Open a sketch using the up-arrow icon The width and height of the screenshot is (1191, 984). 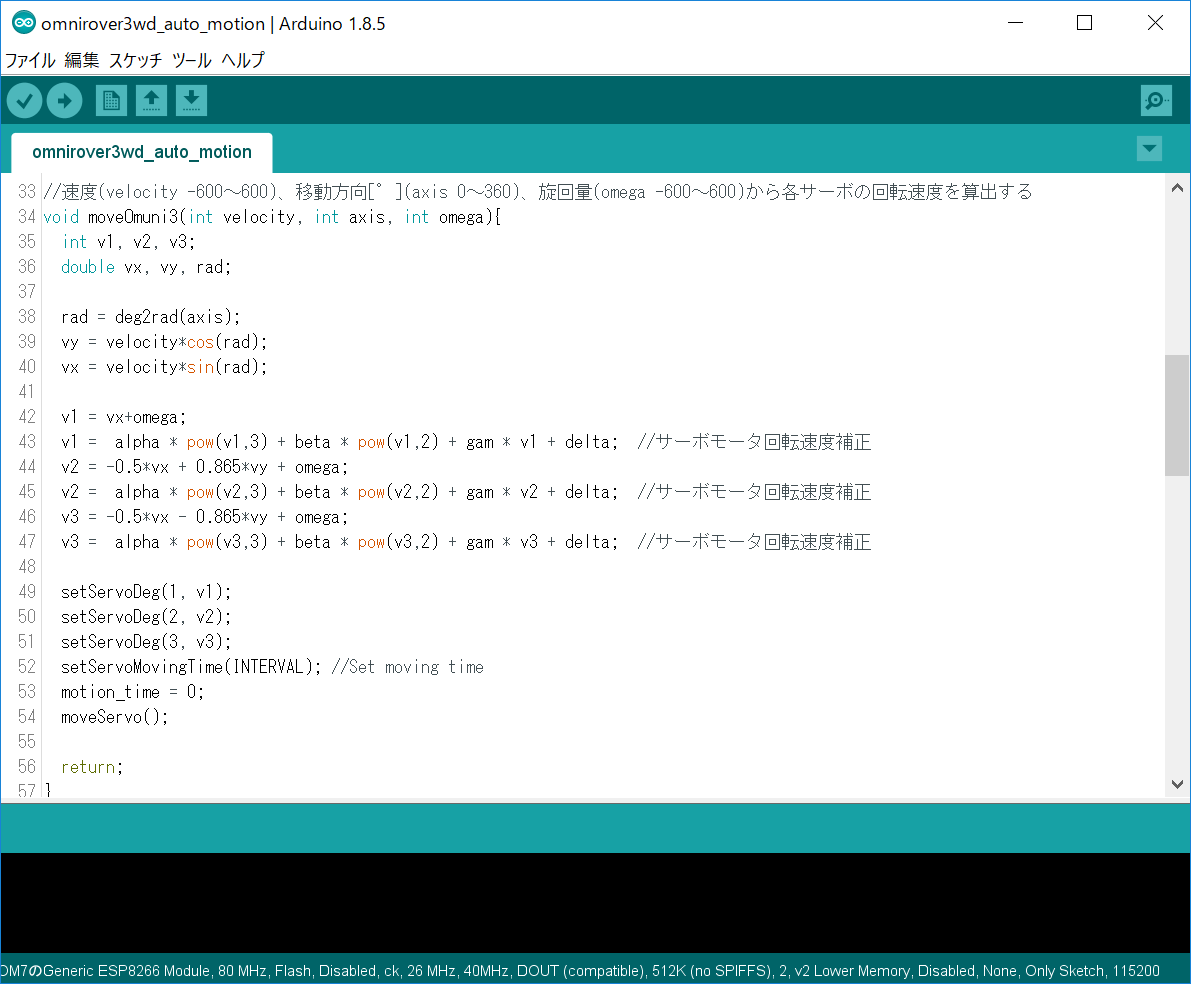151,100
